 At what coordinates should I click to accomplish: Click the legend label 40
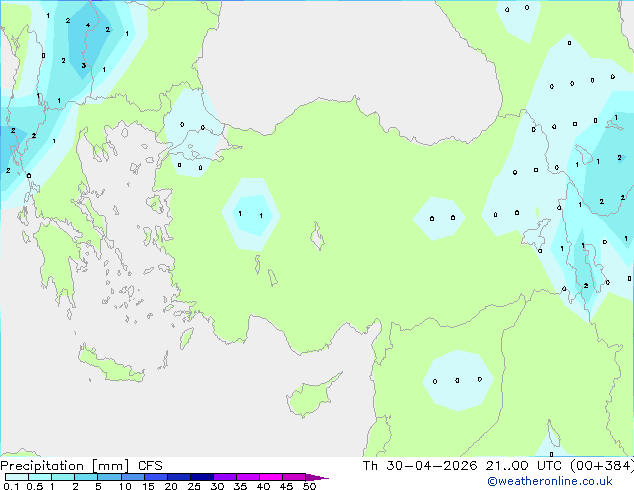[263, 486]
